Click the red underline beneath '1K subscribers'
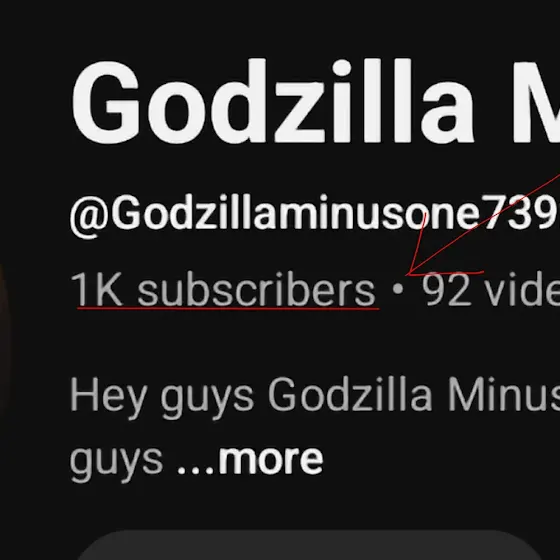Viewport: 560px width, 560px height. (228, 309)
